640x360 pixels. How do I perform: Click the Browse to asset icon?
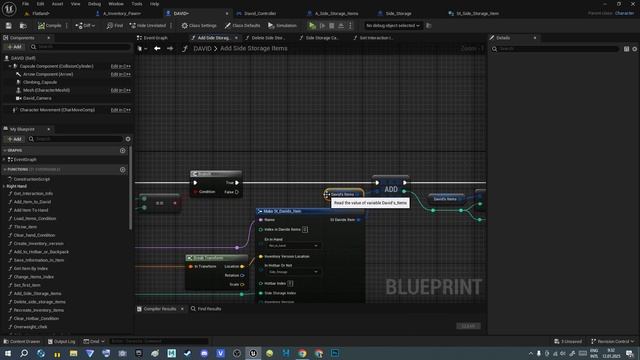pyautogui.click(x=23, y=26)
